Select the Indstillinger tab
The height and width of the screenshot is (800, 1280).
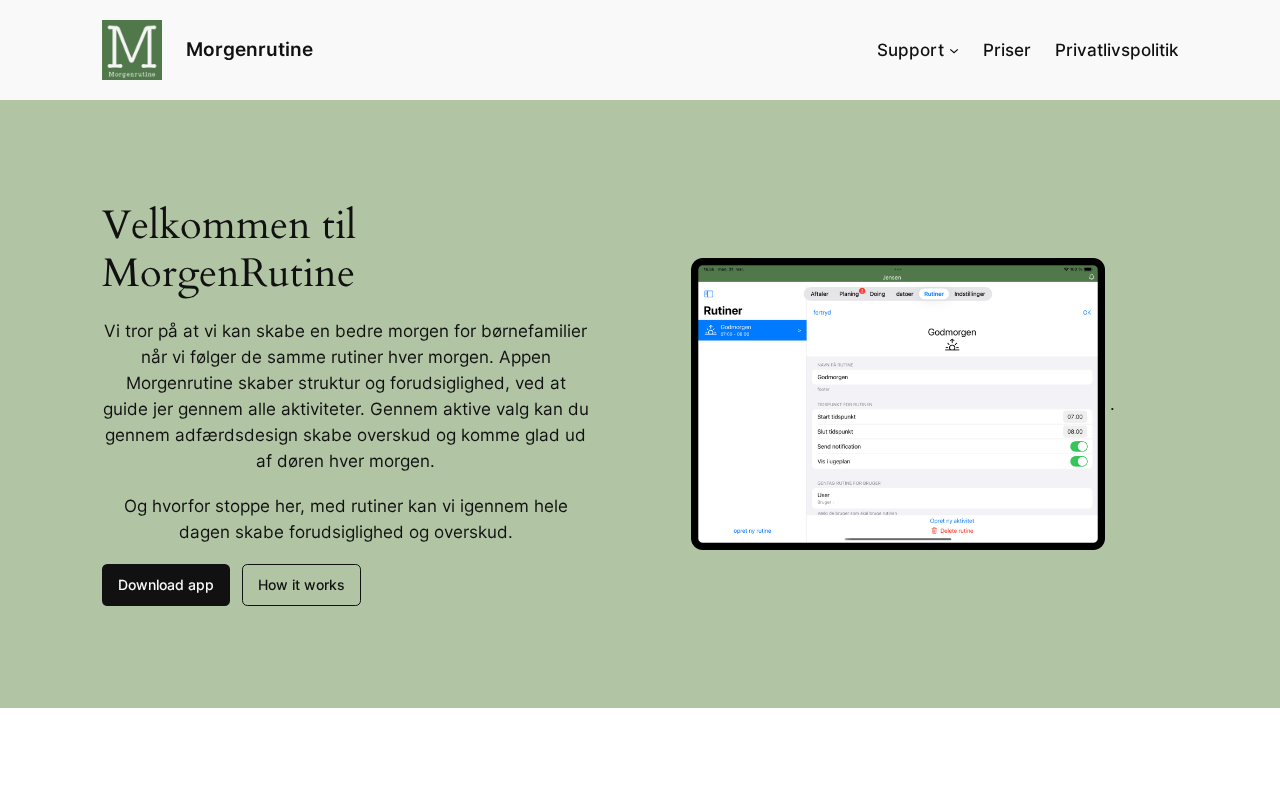tap(969, 294)
